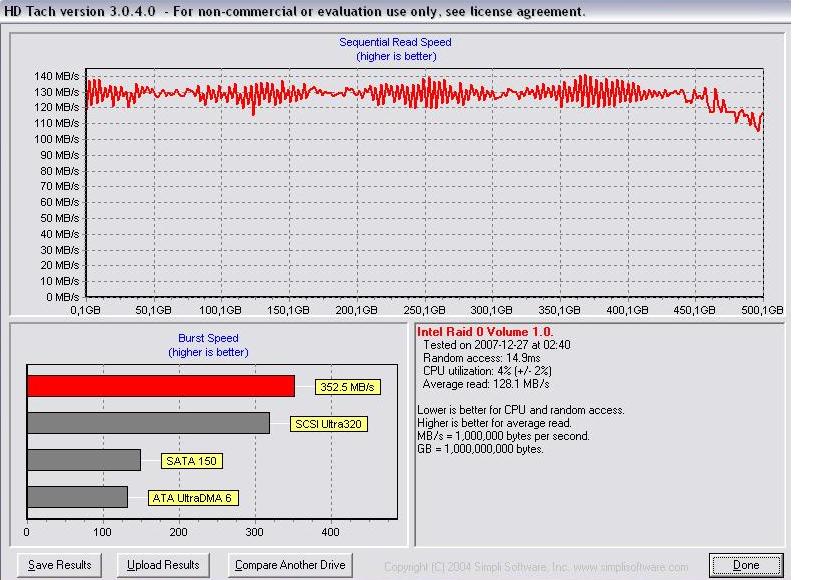Screen dimensions: 840x580
Task: Click the Save Results button
Action: 60,565
